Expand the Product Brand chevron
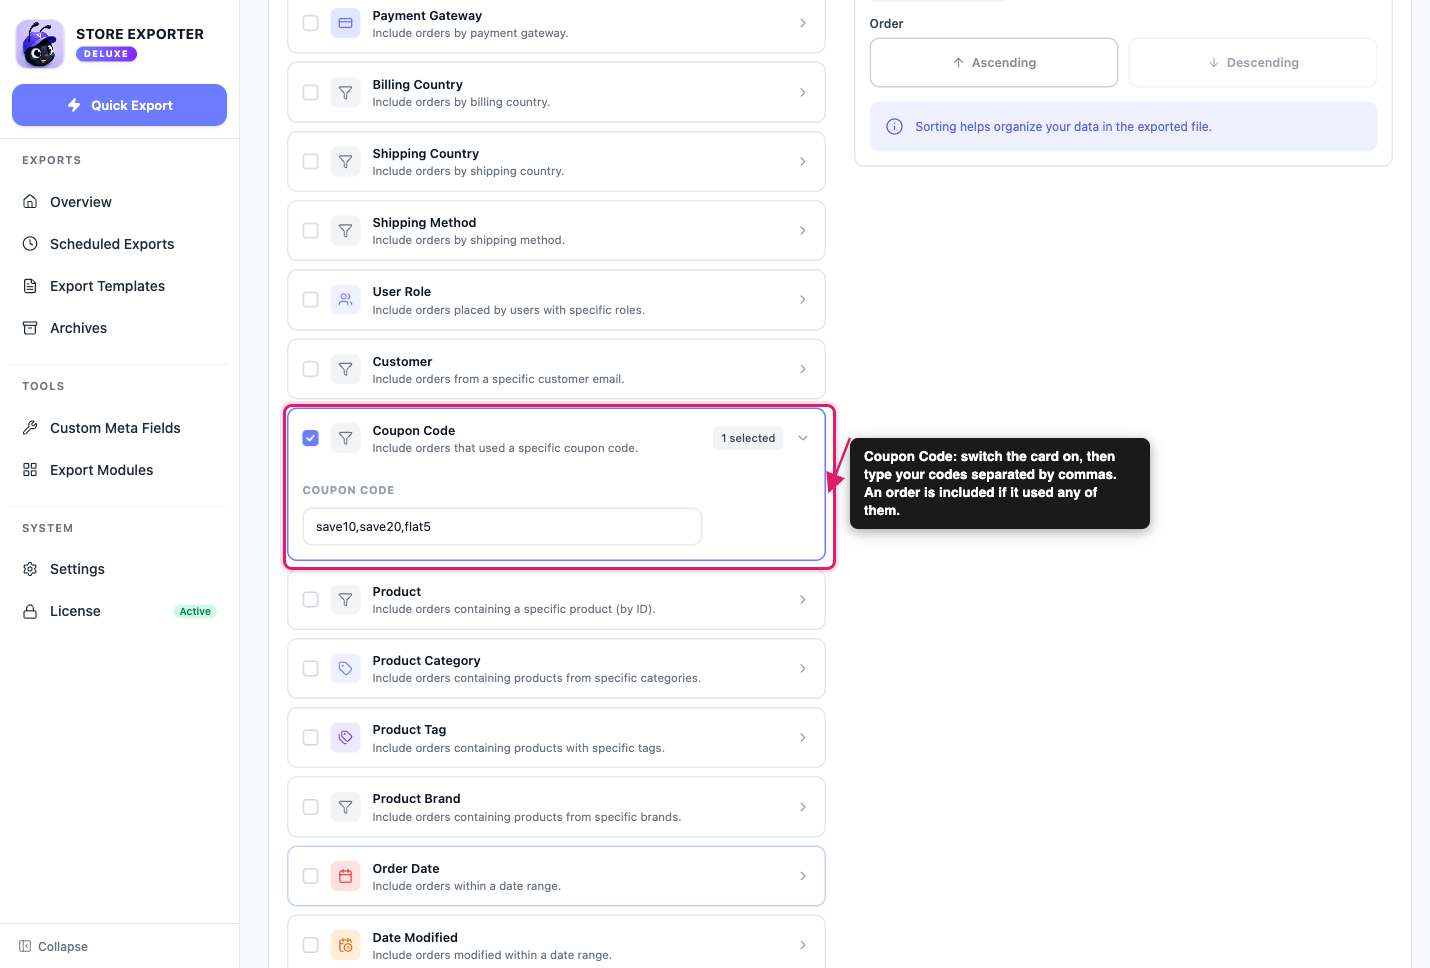 803,807
